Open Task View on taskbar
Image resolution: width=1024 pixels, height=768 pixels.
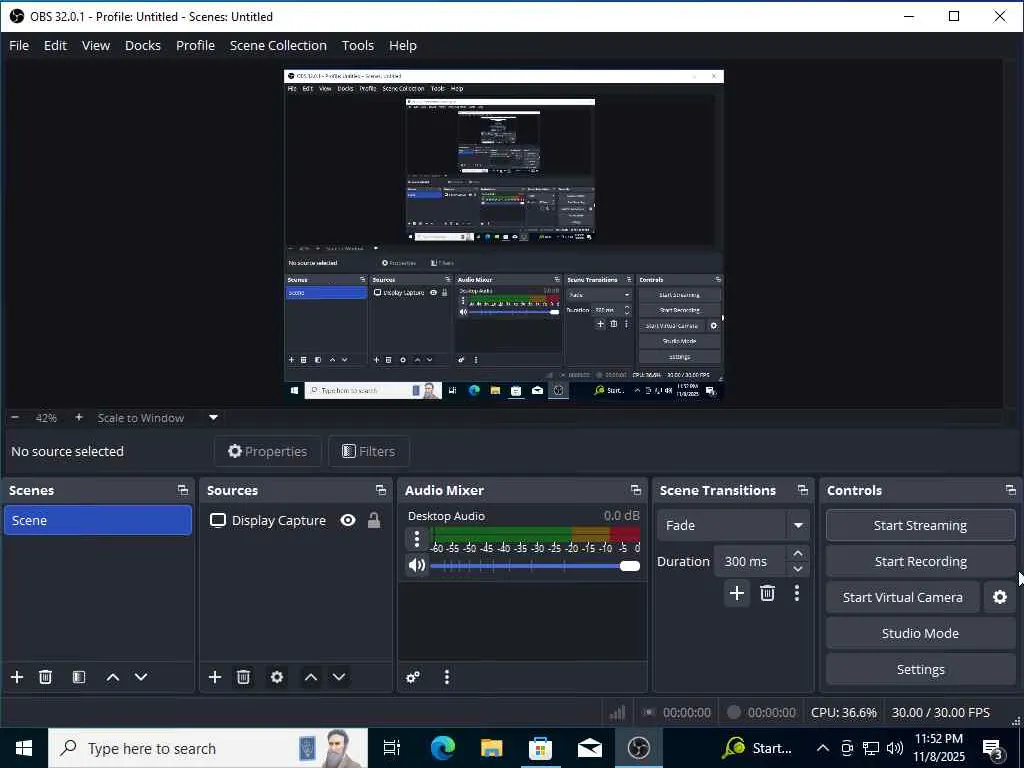point(392,748)
